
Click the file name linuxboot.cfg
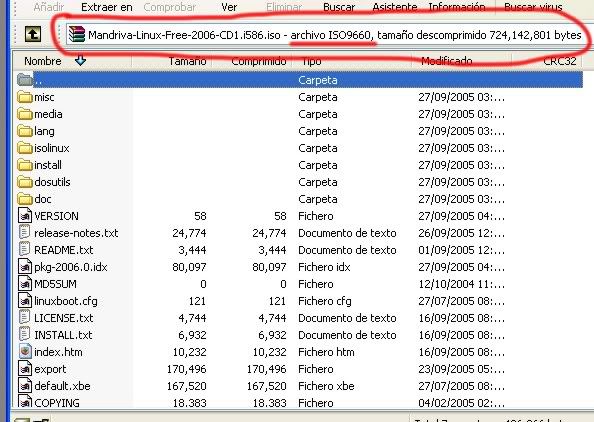pos(66,301)
